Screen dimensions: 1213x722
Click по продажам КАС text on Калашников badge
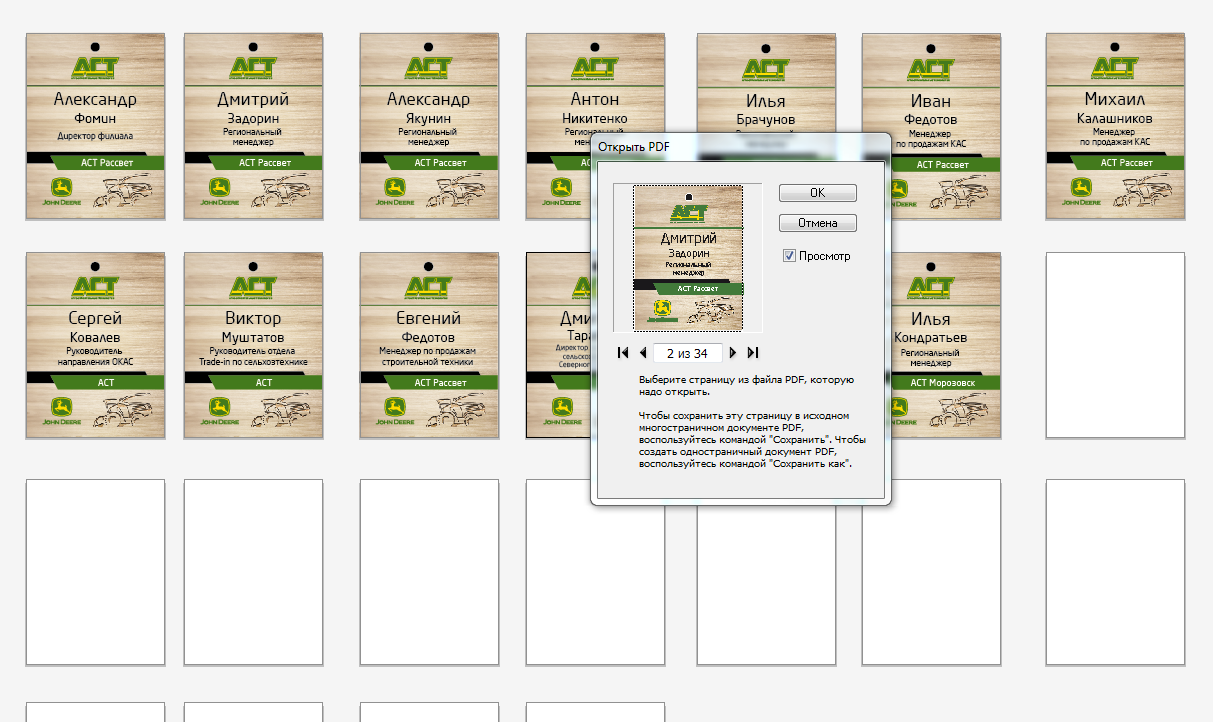1115,141
